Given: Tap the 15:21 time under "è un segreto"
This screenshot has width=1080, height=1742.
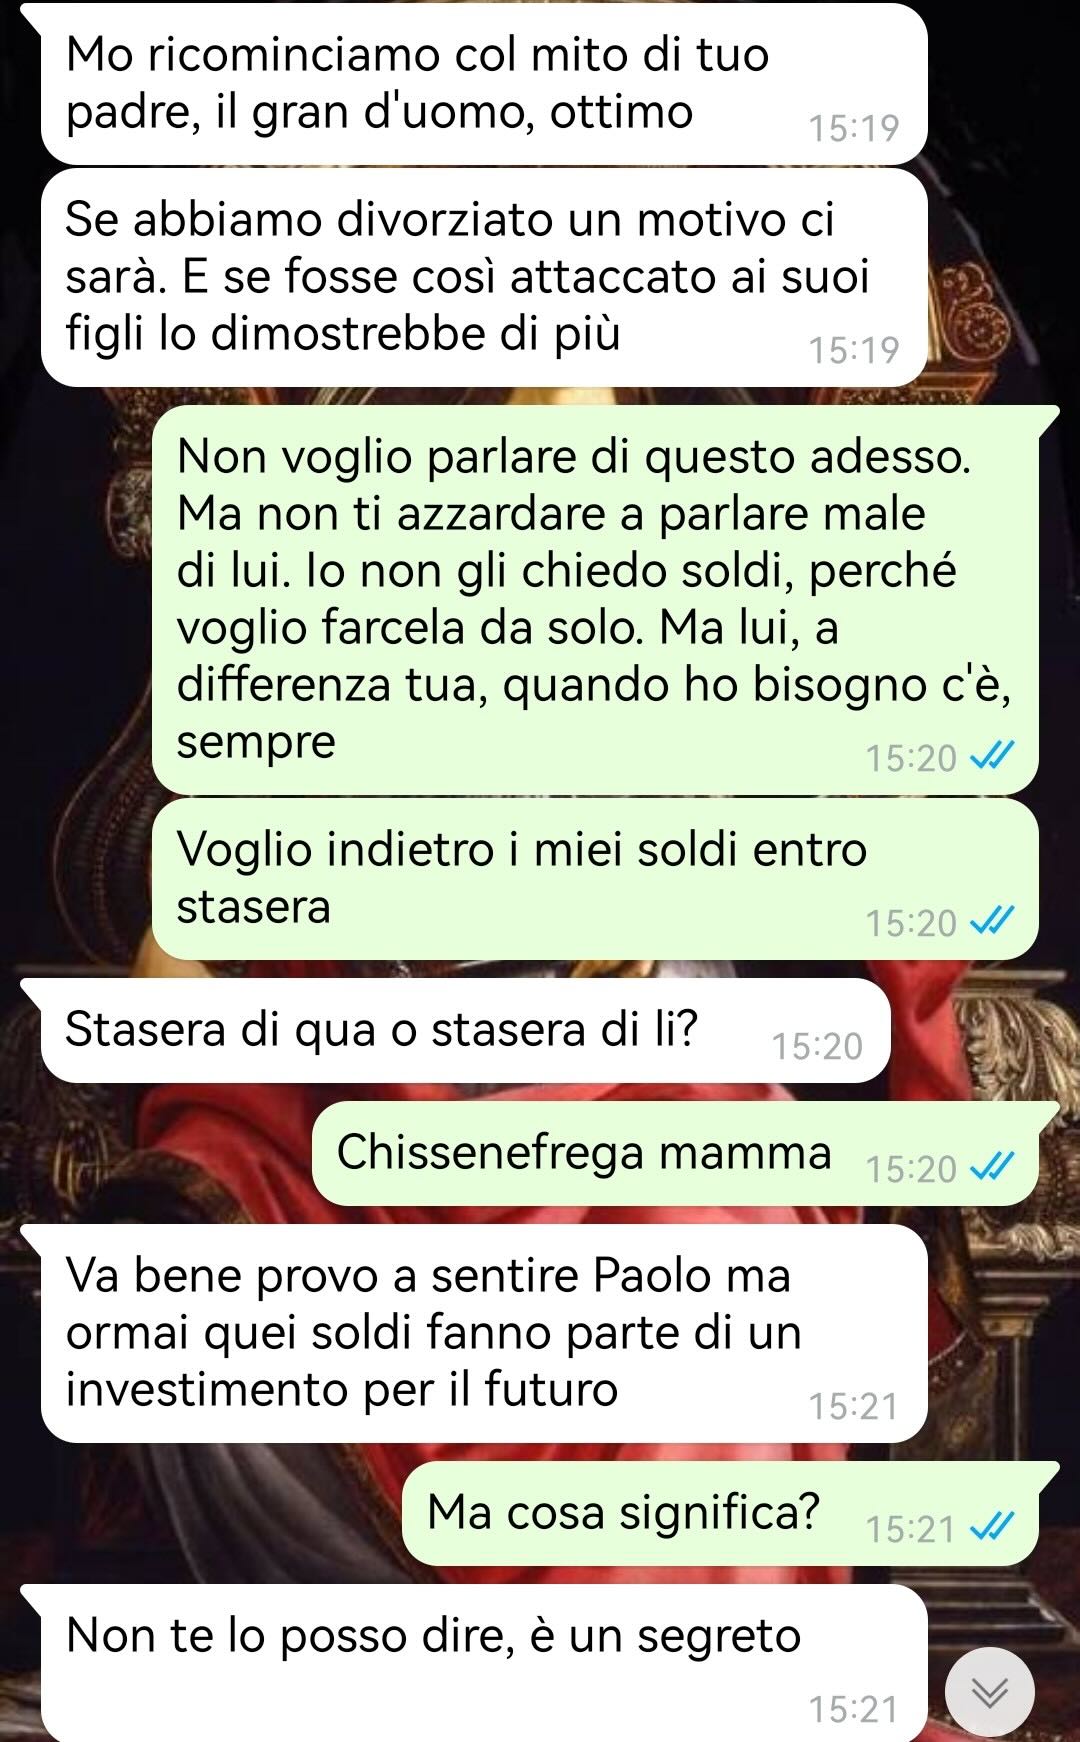Looking at the screenshot, I should [854, 1709].
